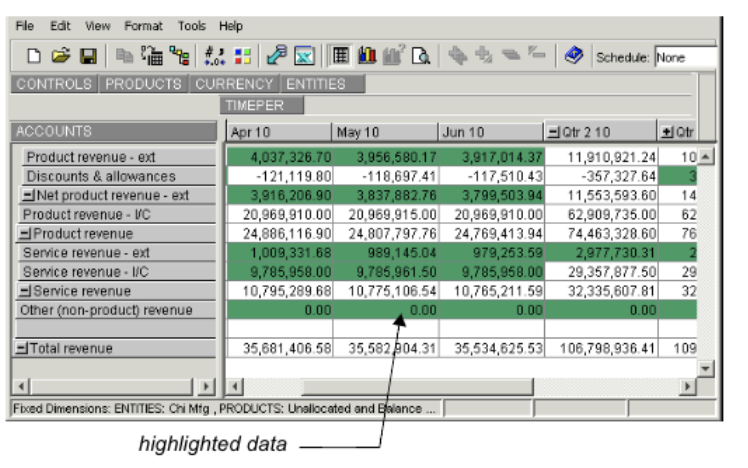The image size is (748, 468).
Task: Click the Save floppy disk icon
Action: pos(87,57)
